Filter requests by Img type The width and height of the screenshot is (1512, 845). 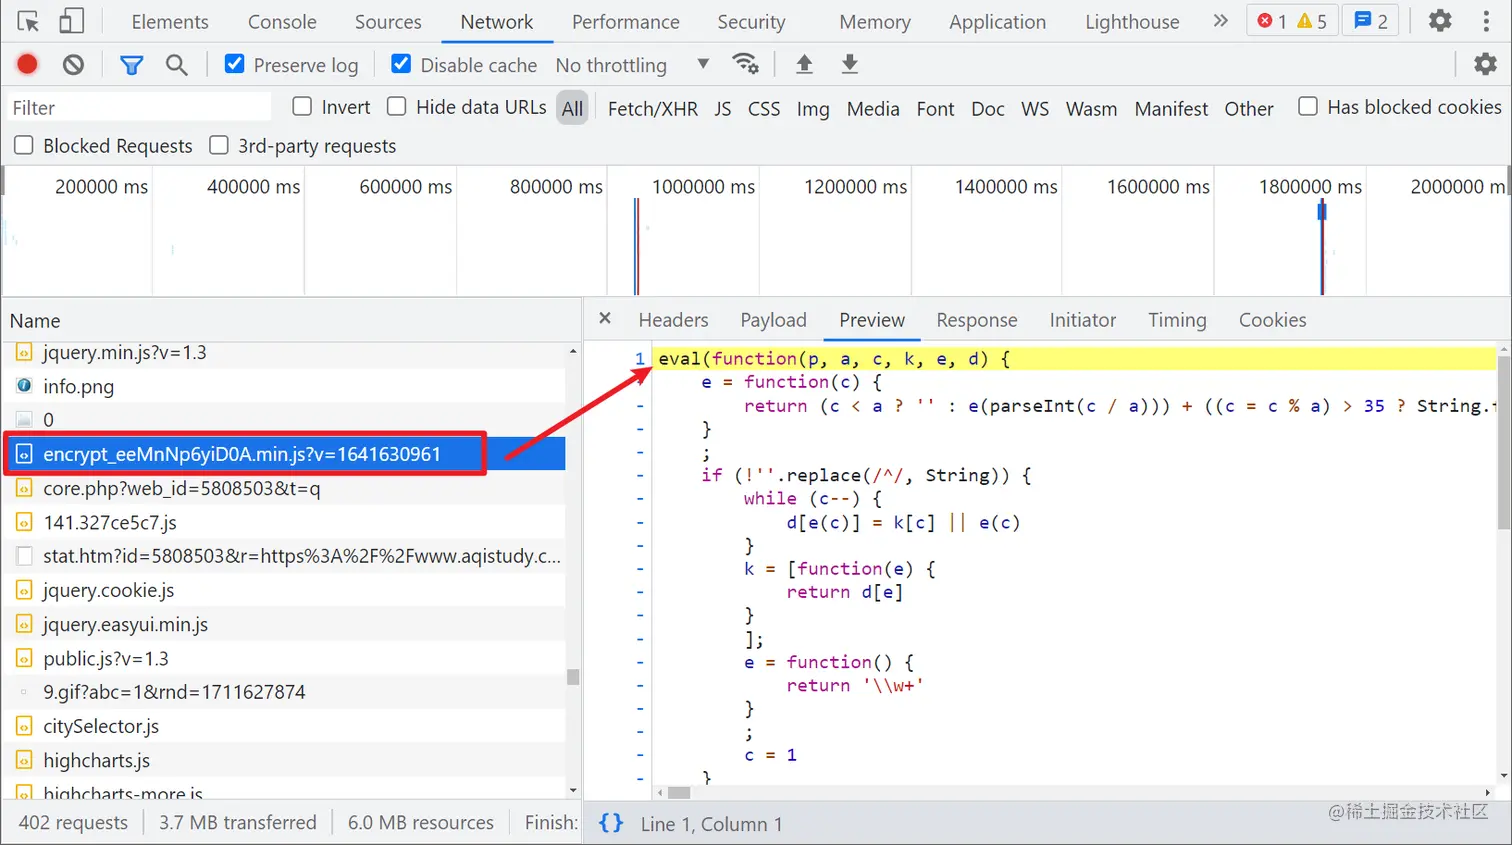pos(813,108)
